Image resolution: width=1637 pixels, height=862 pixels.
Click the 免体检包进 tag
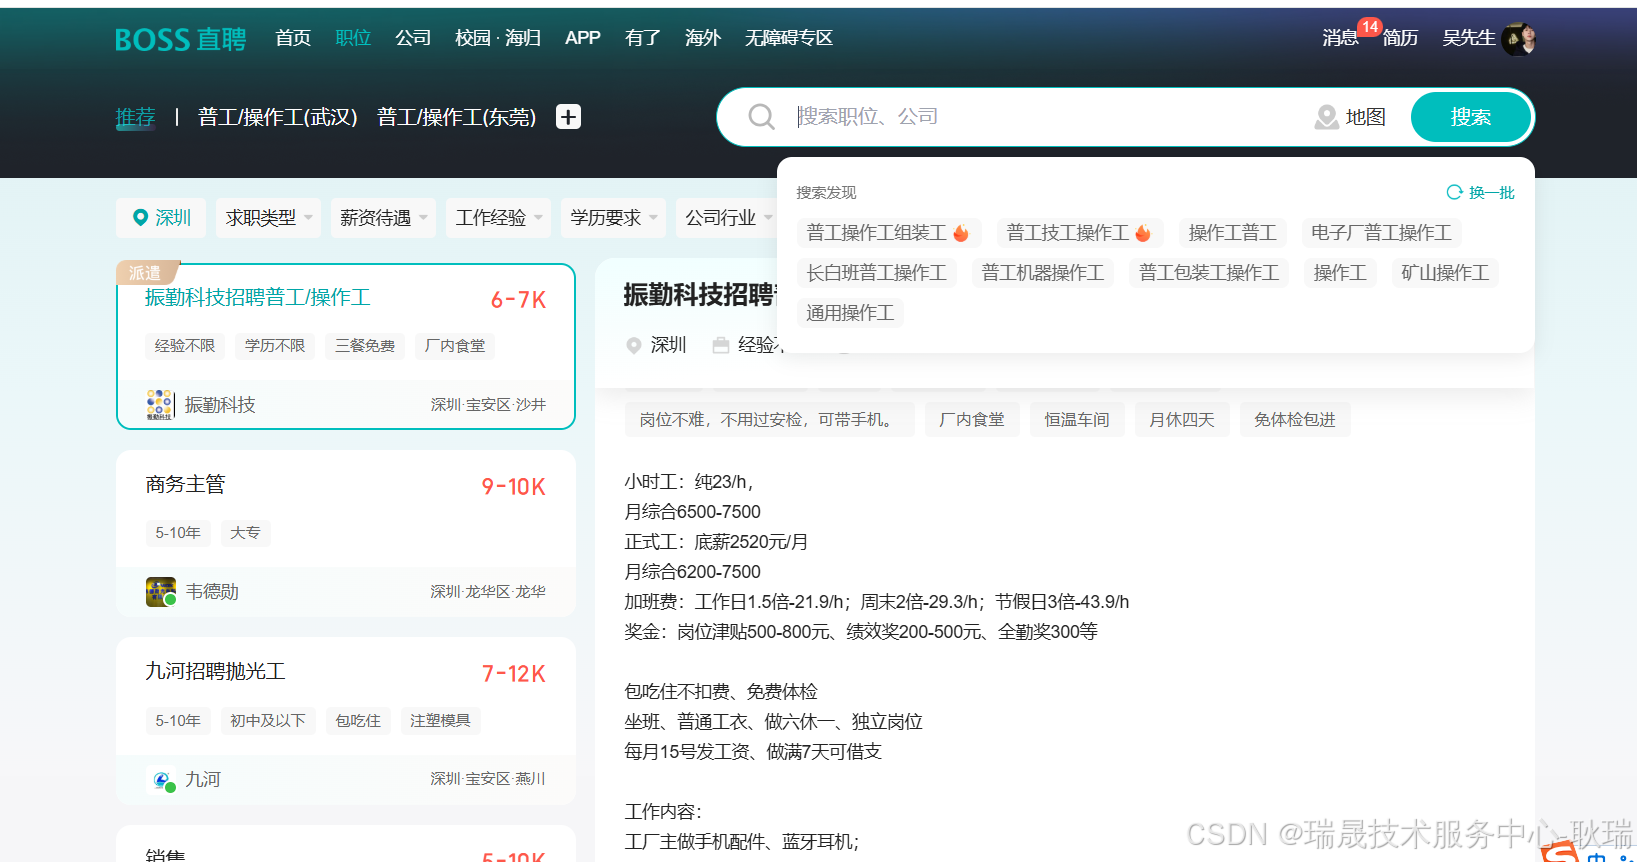click(x=1295, y=420)
